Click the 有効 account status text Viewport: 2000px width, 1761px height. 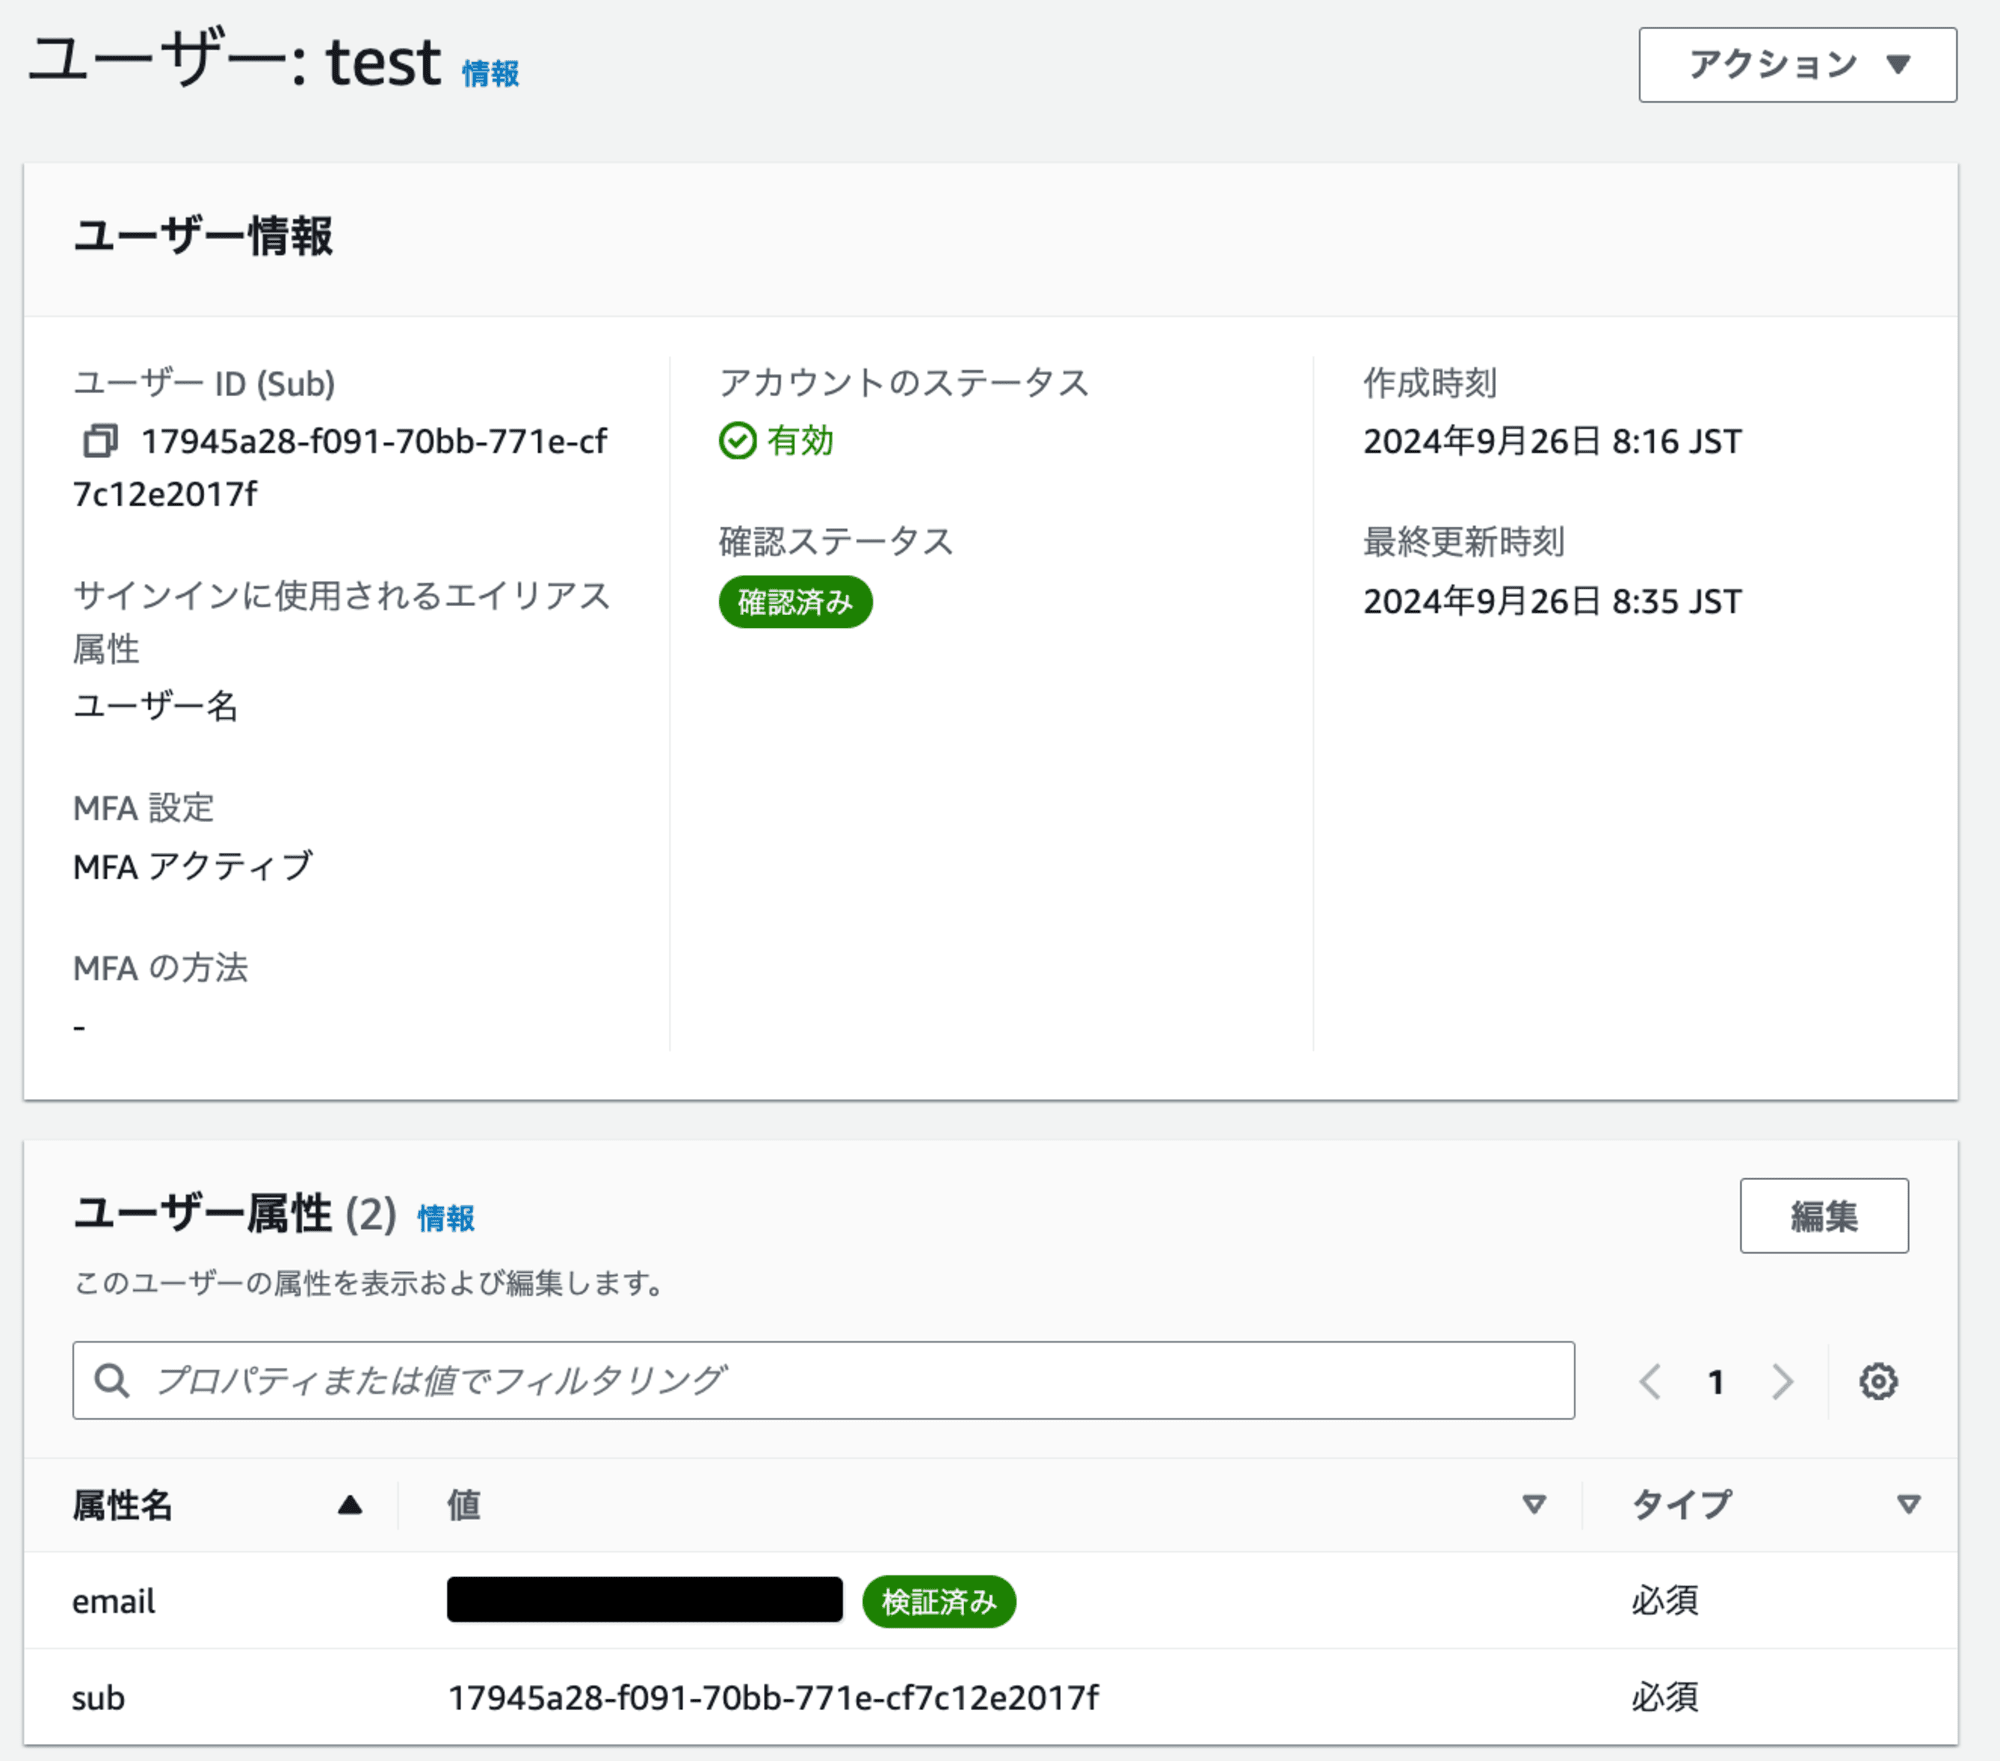[800, 441]
